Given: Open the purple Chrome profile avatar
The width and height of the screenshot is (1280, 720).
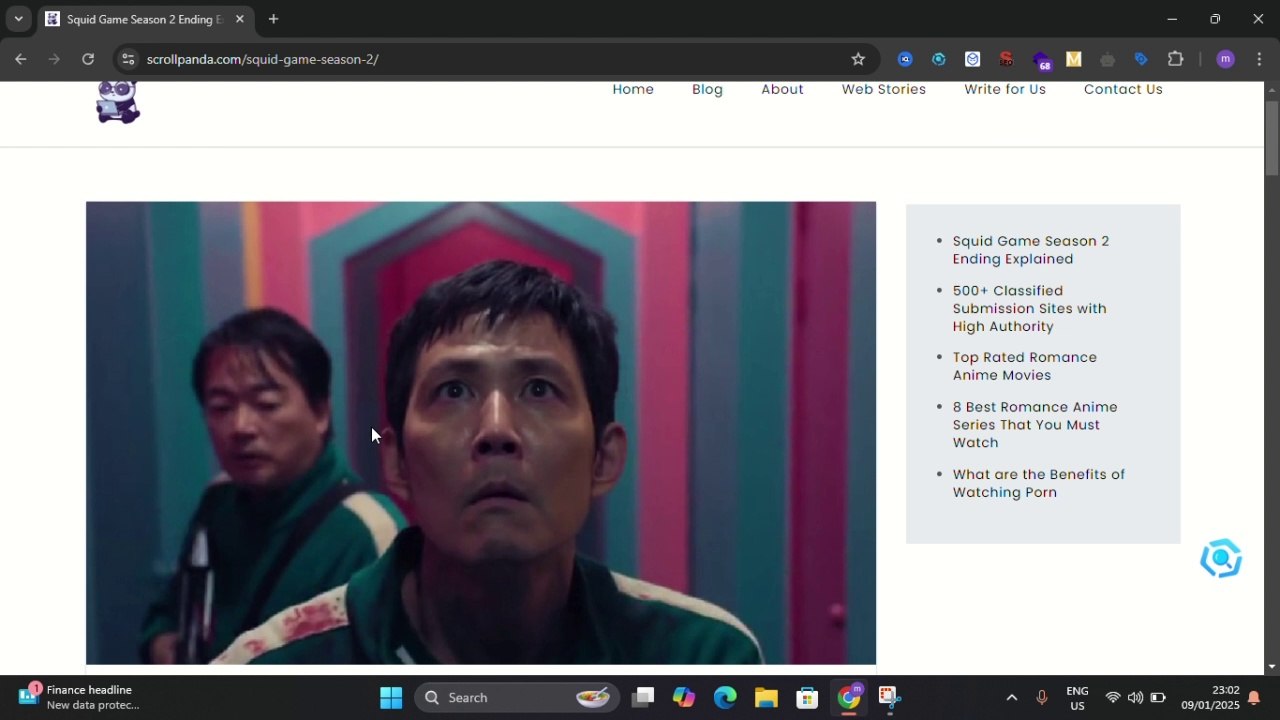Looking at the screenshot, I should 1225,59.
